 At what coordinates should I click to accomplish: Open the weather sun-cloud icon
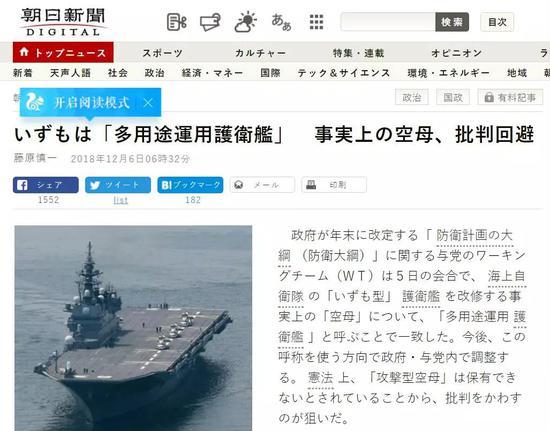pos(246,22)
